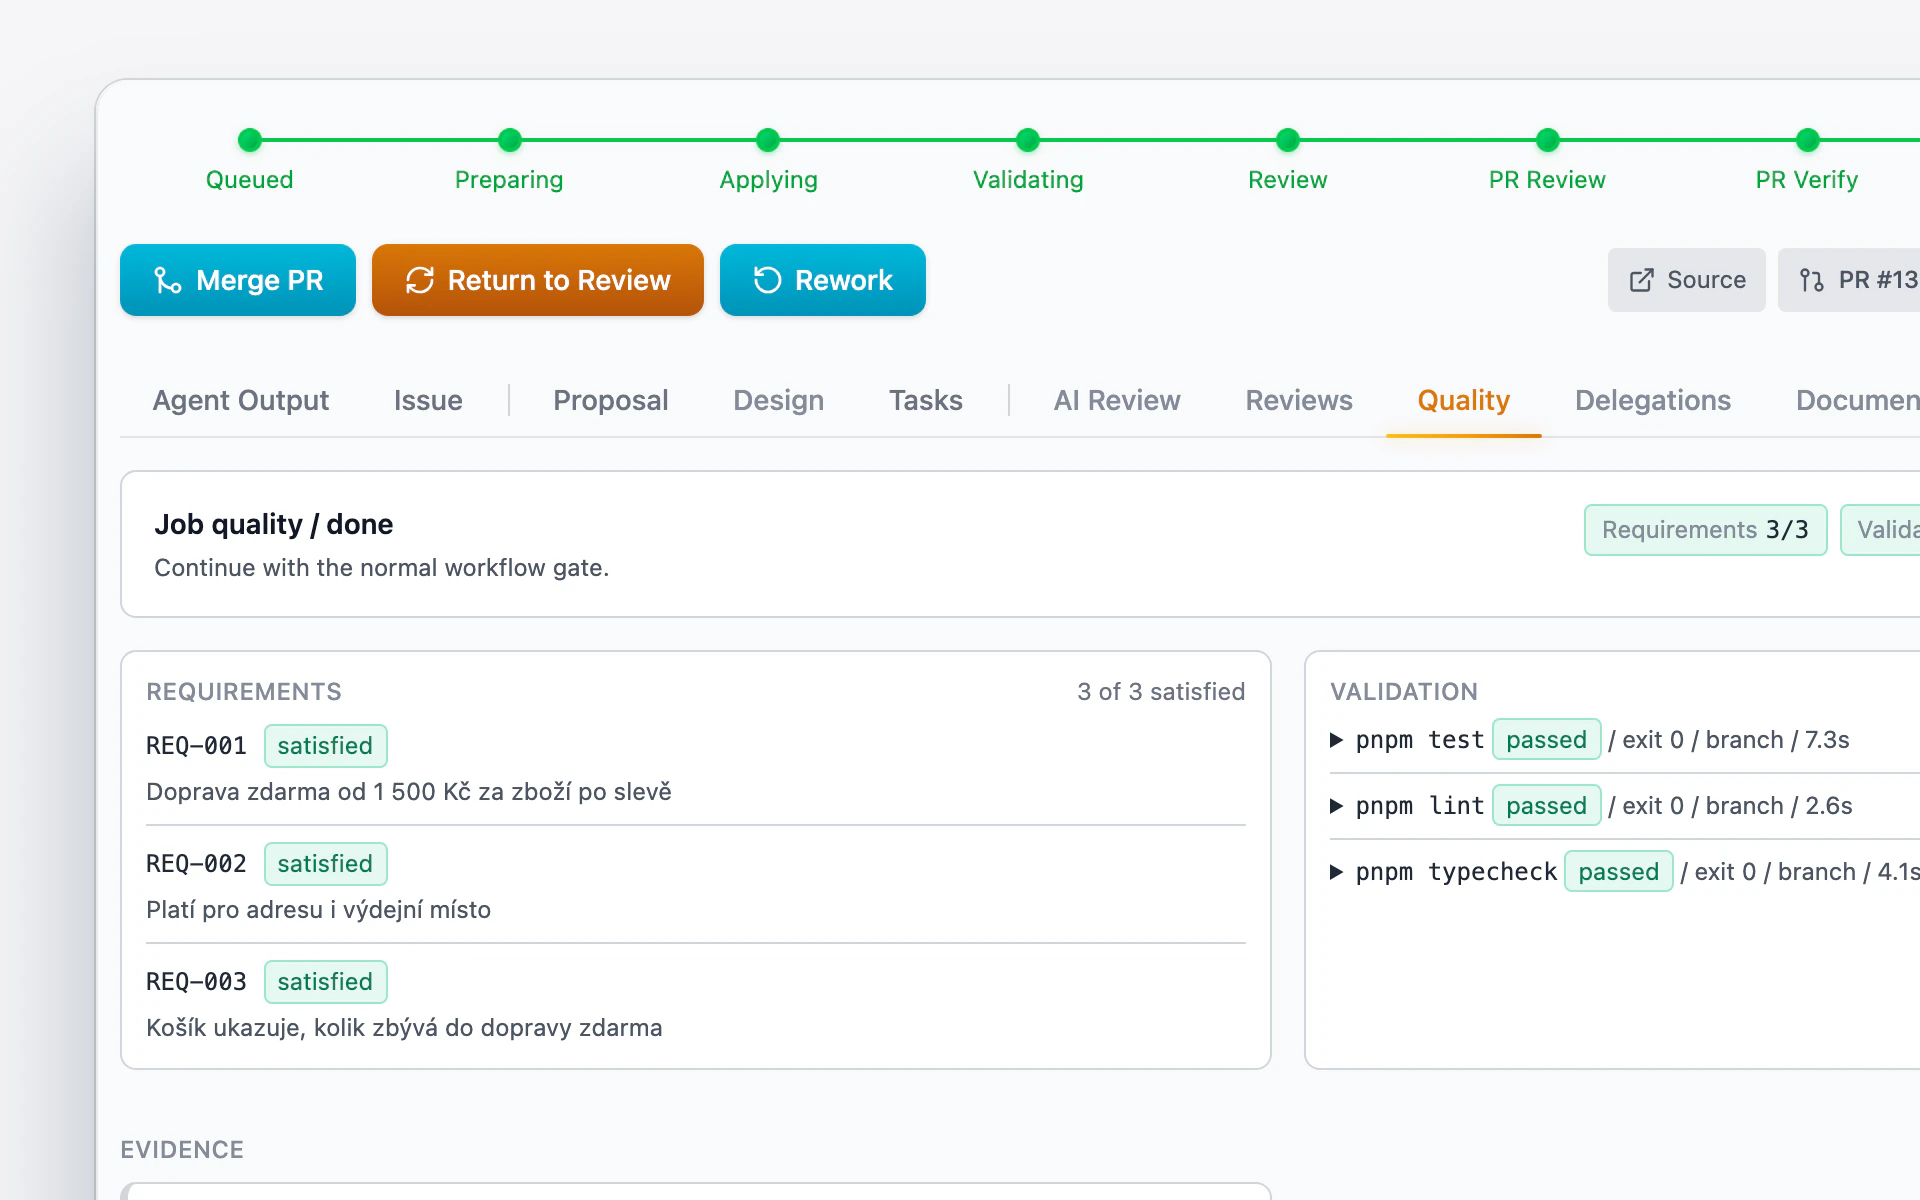Click the Applying step marker
The width and height of the screenshot is (1920, 1200).
click(768, 140)
